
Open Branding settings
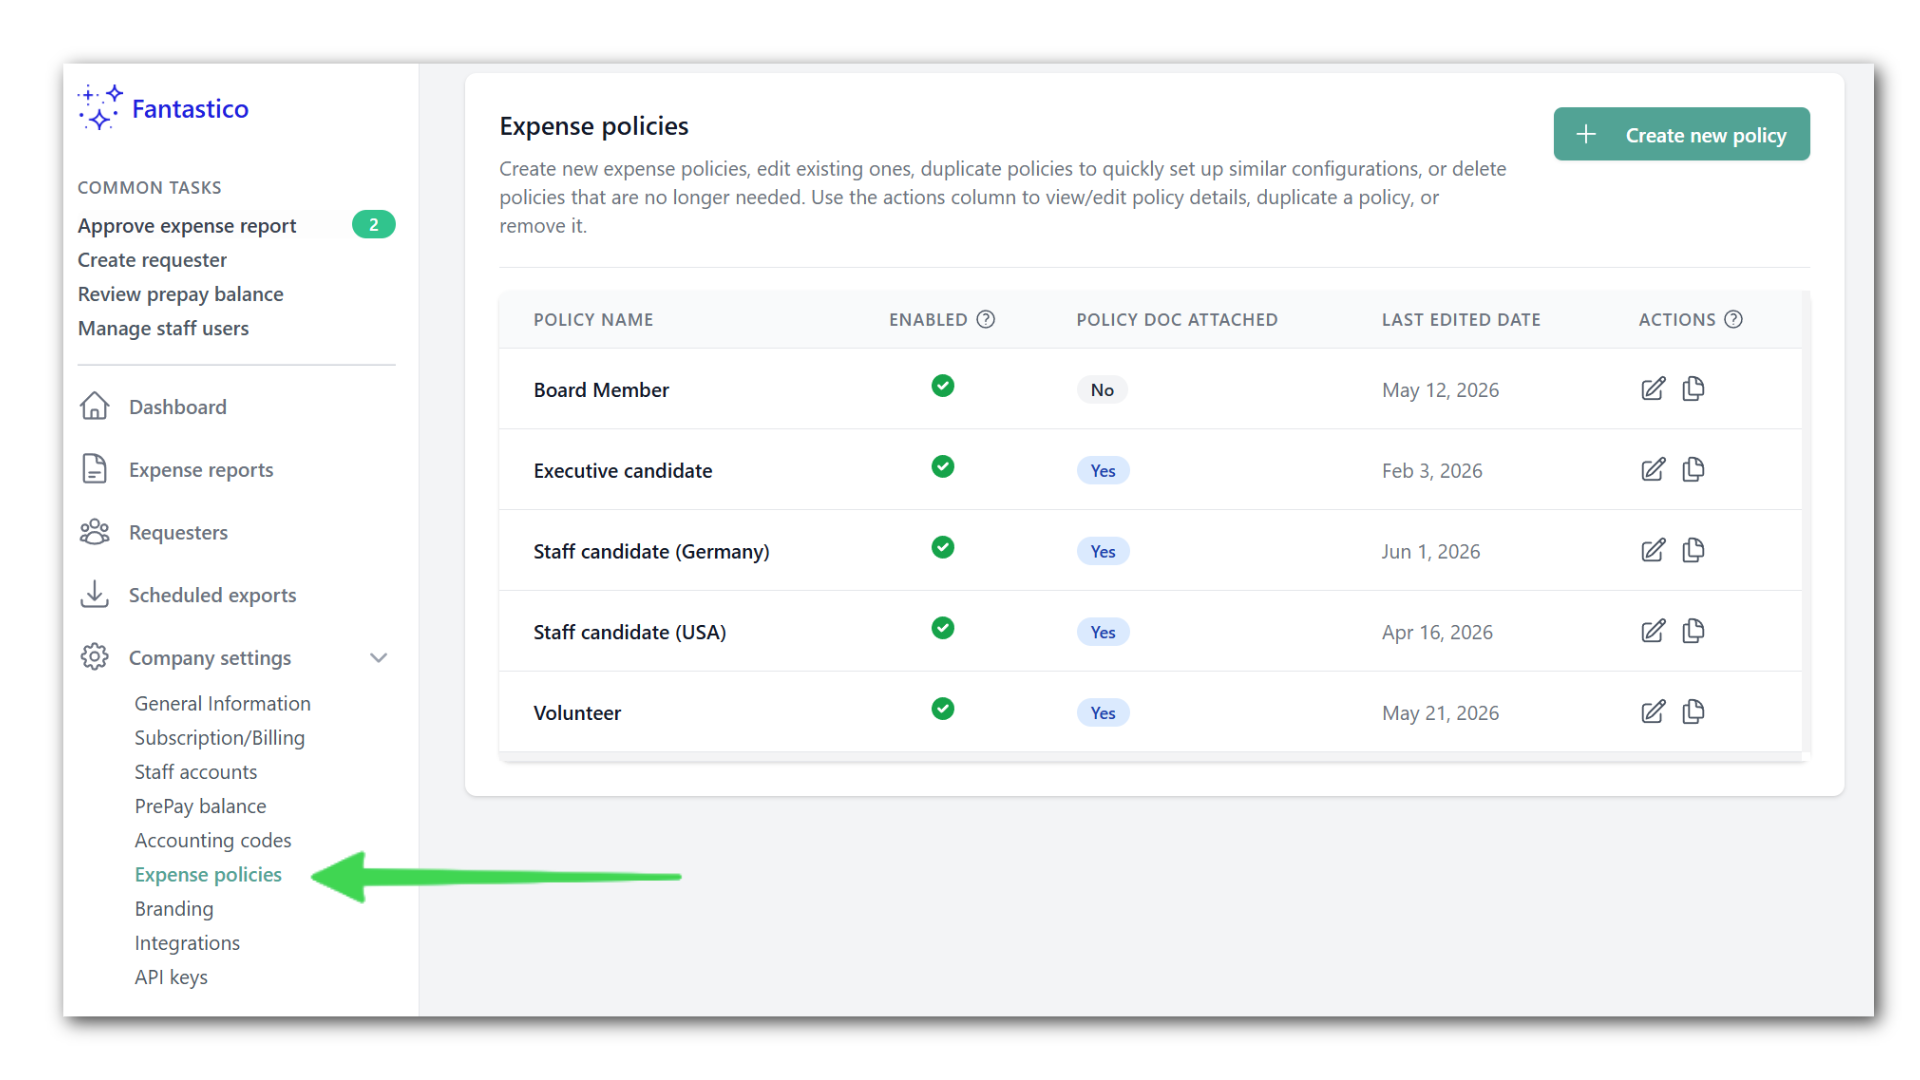tap(173, 909)
